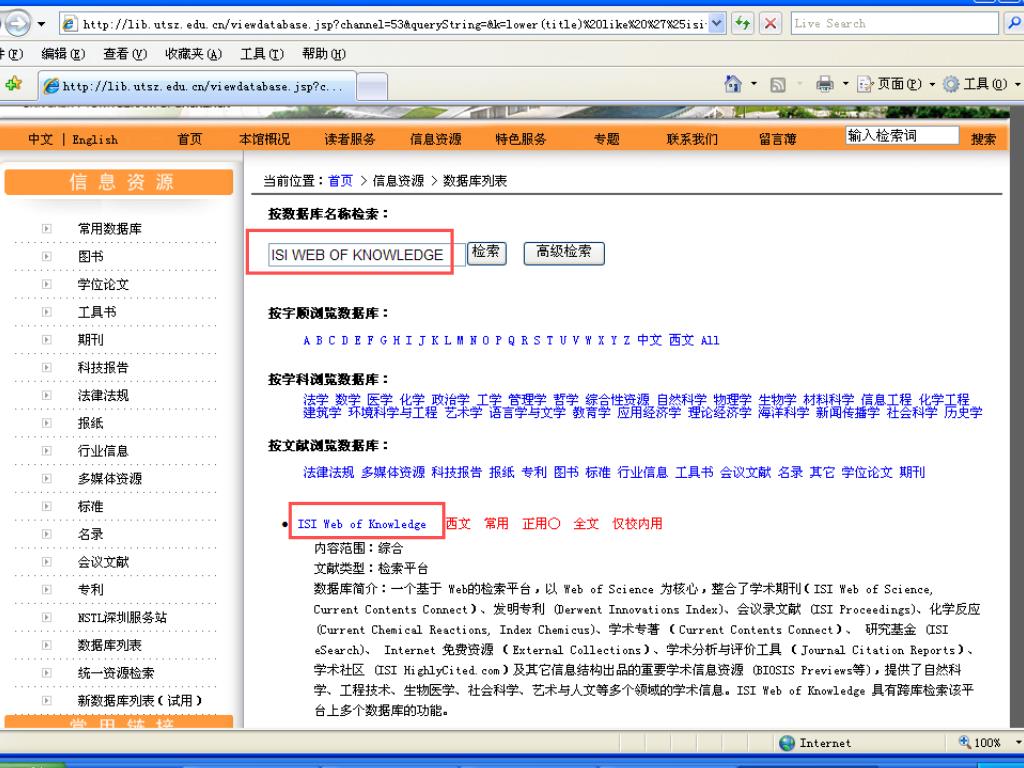Image resolution: width=1024 pixels, height=768 pixels.
Task: Browse databases by clicking All
Action: coord(710,340)
